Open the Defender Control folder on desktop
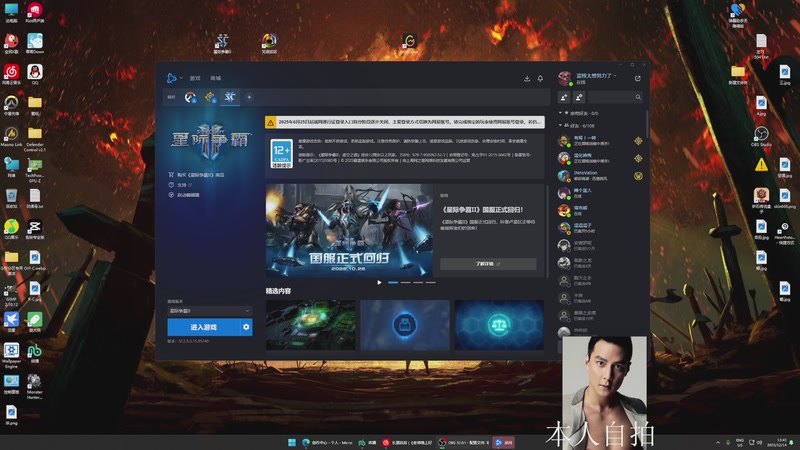This screenshot has height=450, width=800. (35, 139)
